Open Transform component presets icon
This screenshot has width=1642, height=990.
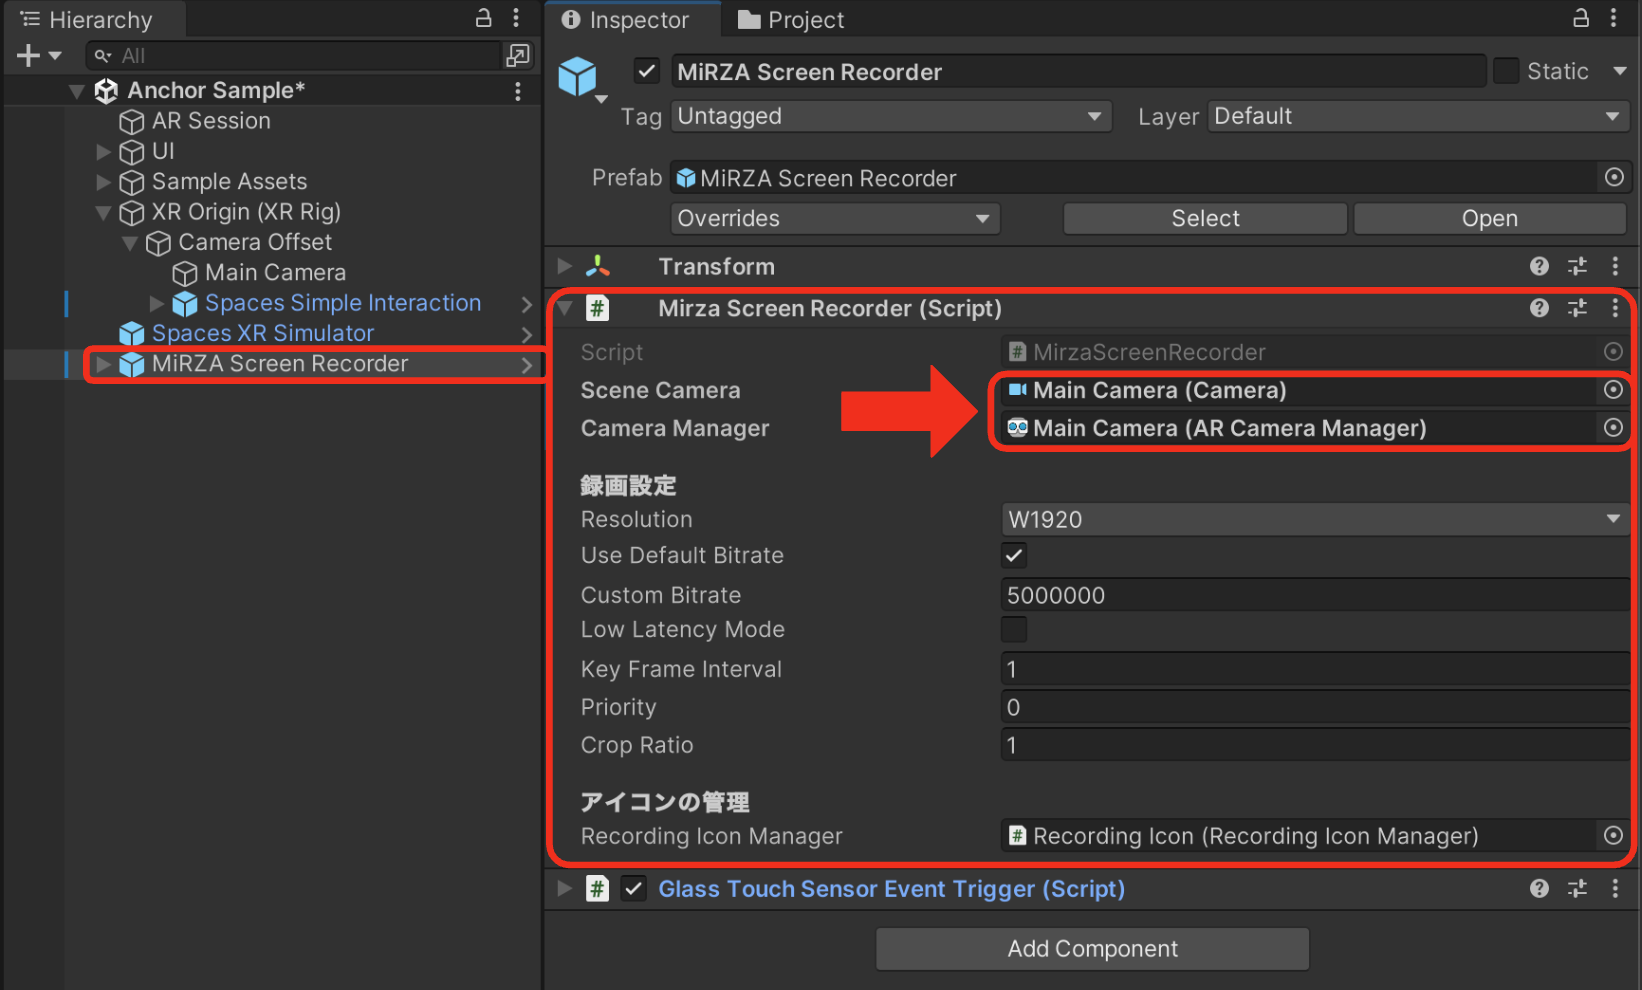(x=1577, y=266)
